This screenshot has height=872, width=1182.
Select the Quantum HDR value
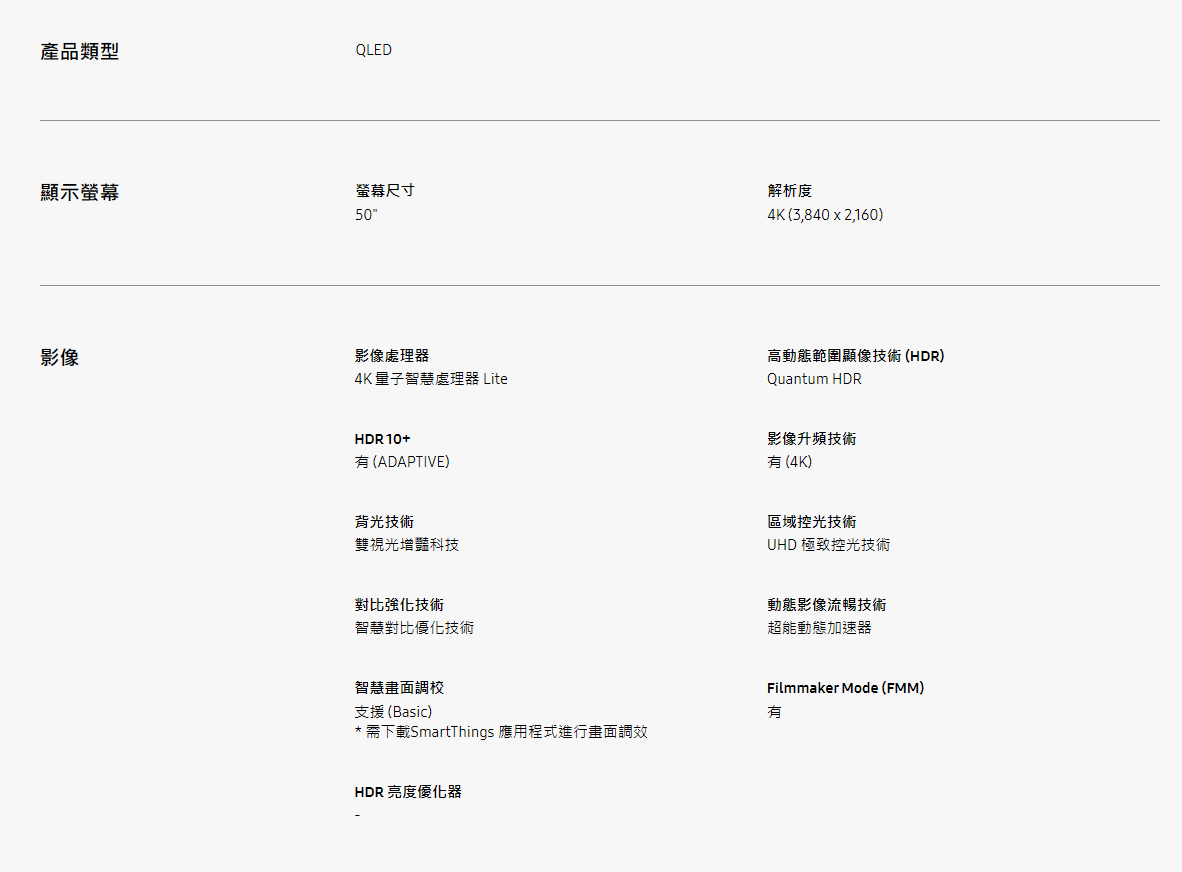point(814,379)
